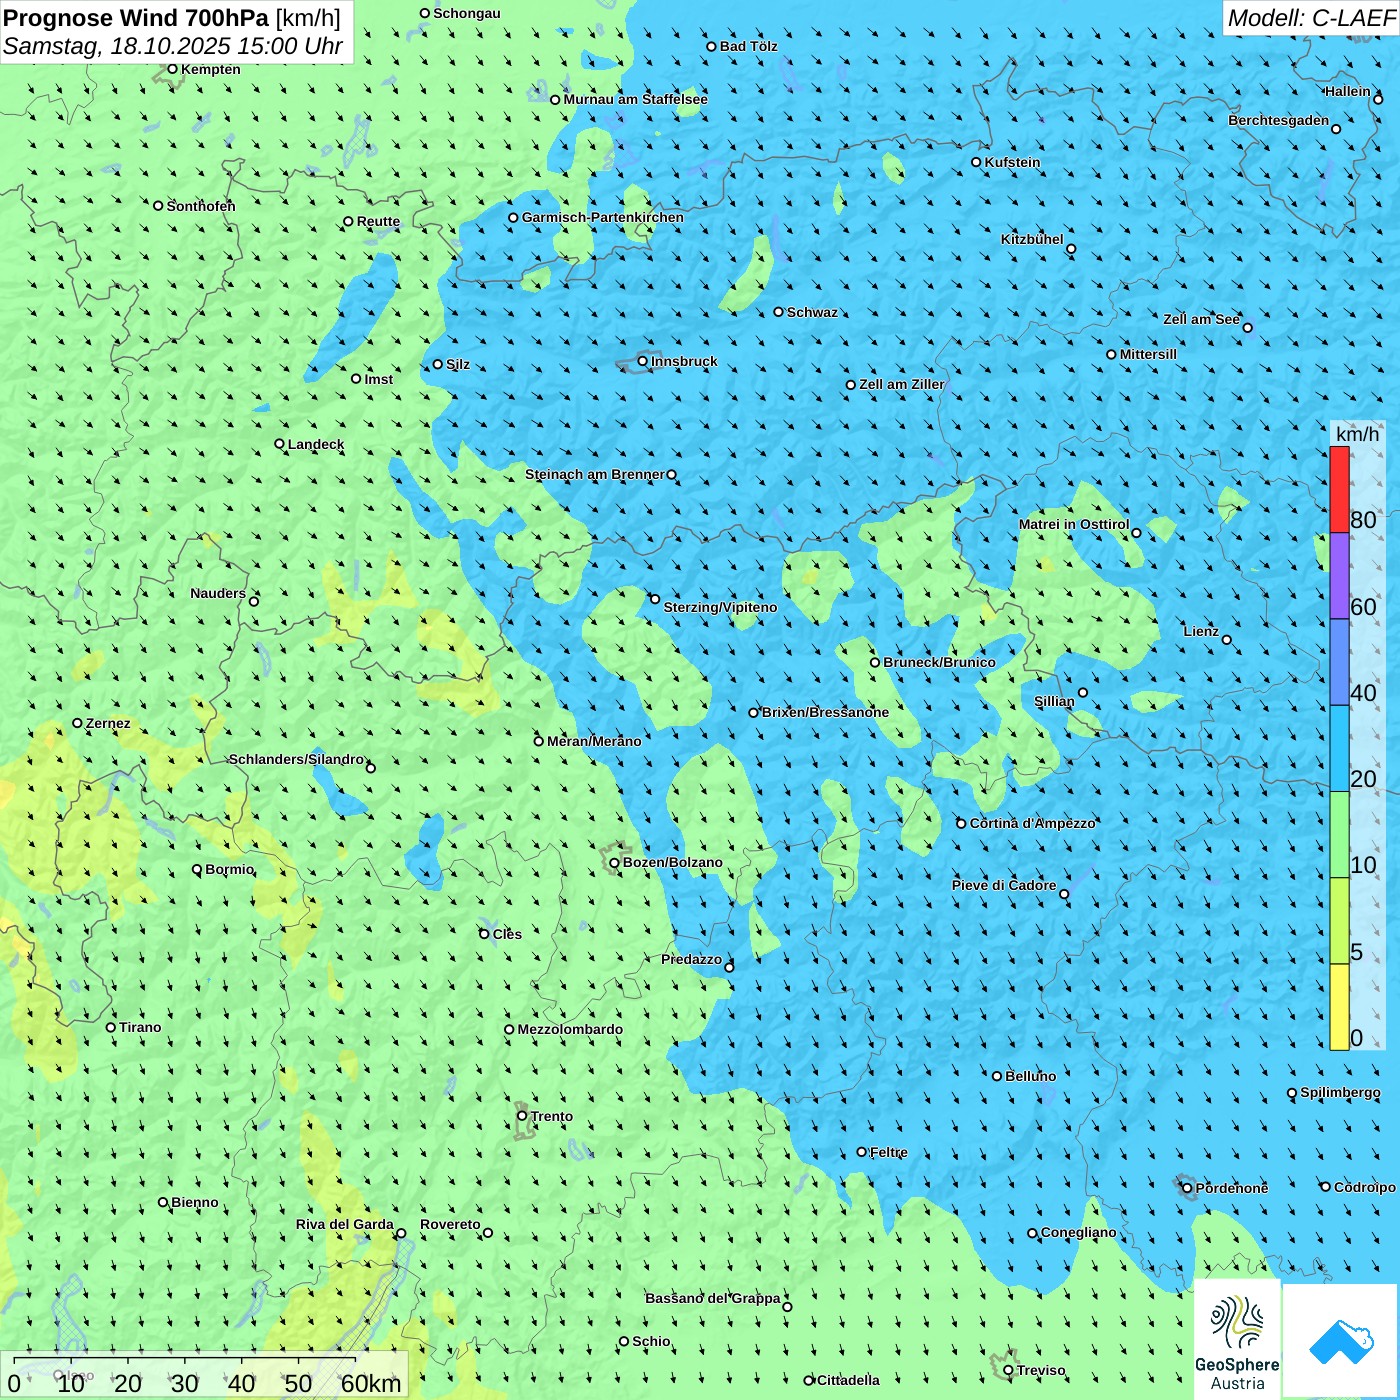The image size is (1400, 1400).
Task: Click the Zell am See label
Action: tap(1201, 319)
